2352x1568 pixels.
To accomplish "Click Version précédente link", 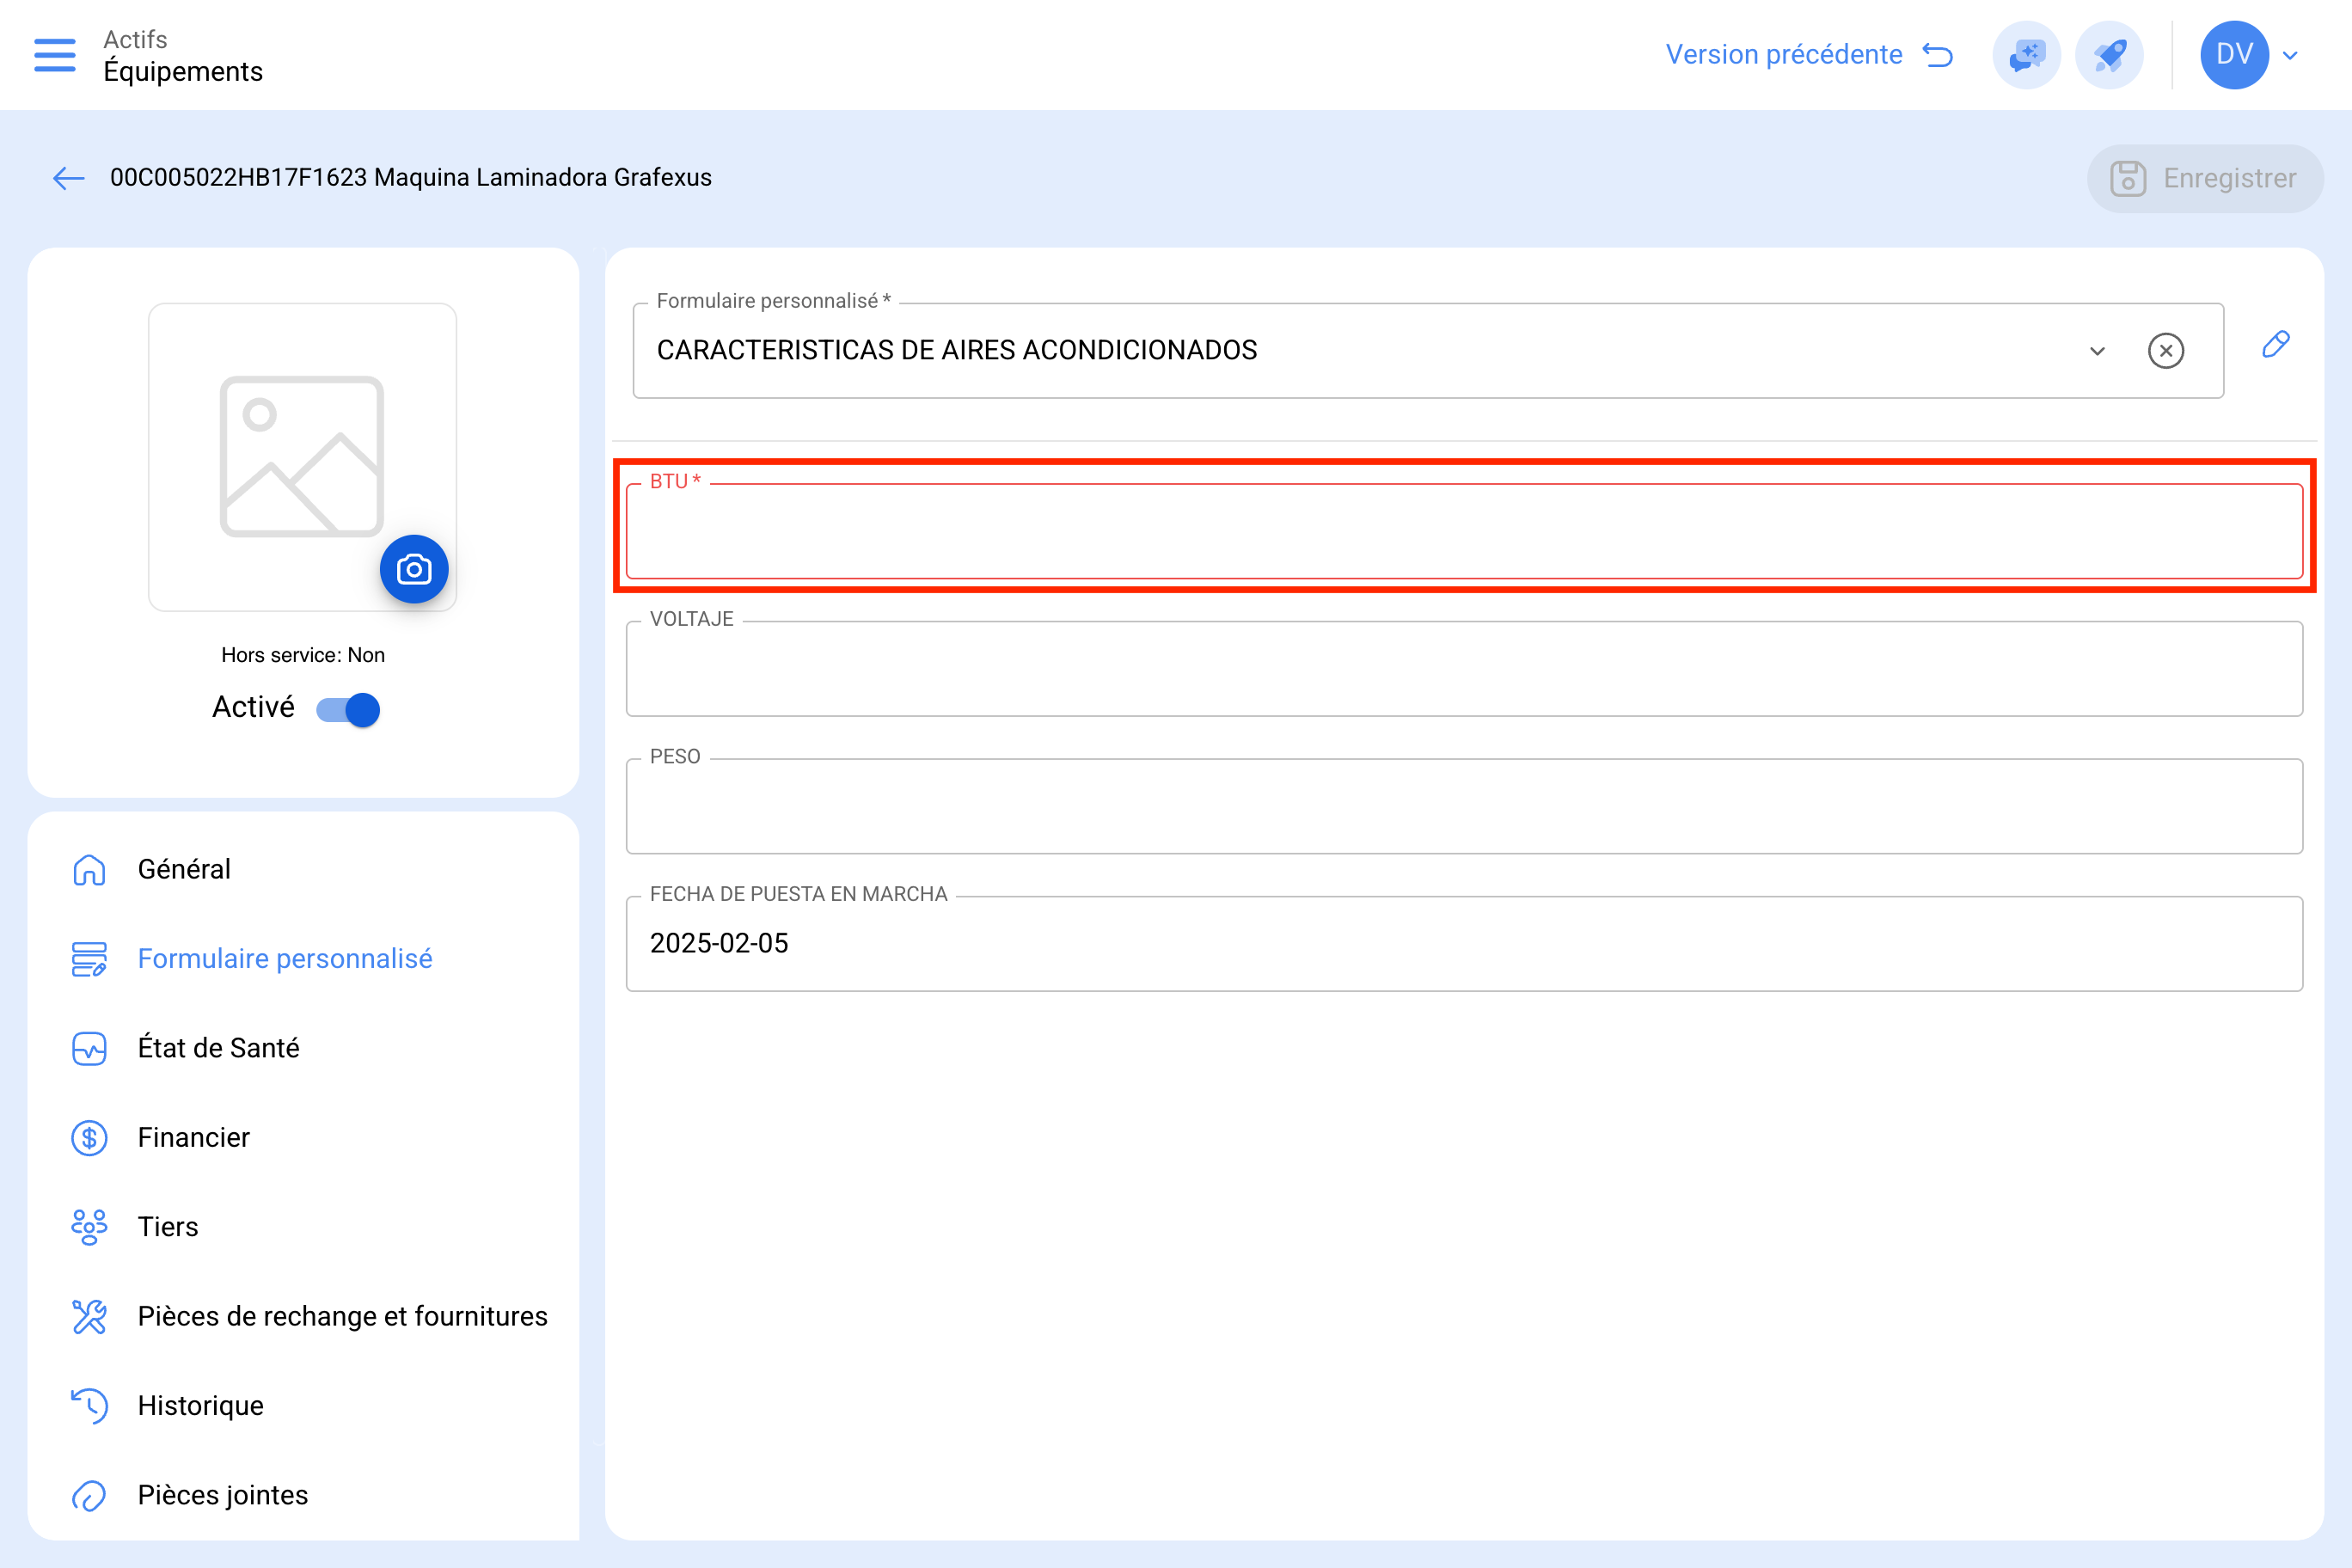I will [1783, 54].
